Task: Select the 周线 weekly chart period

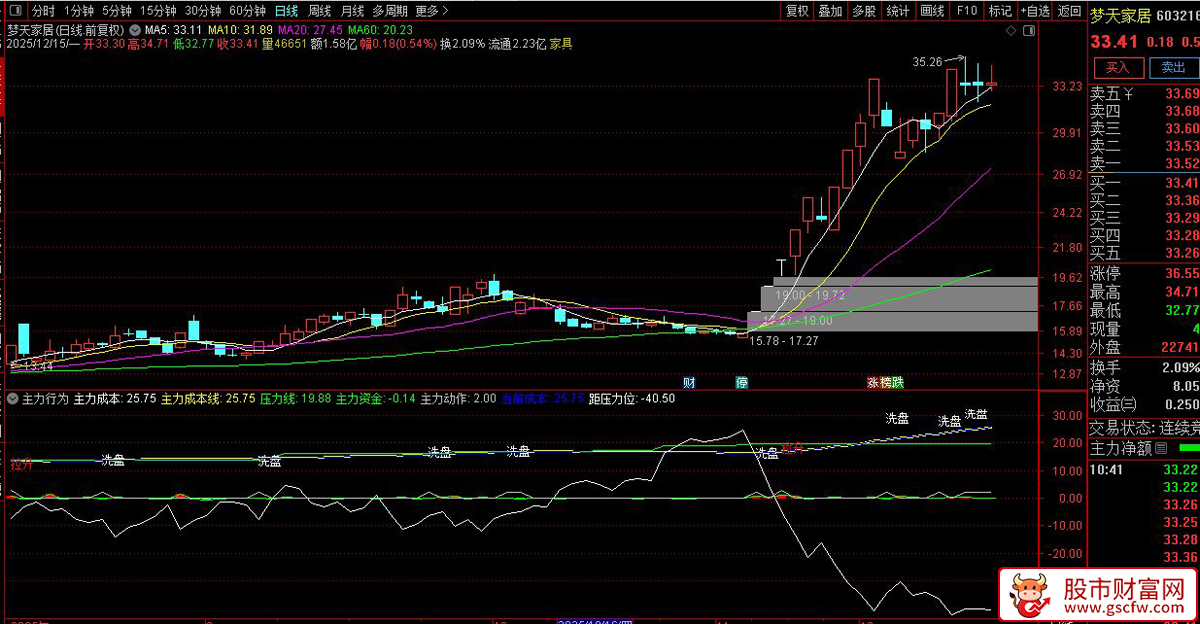Action: (319, 11)
